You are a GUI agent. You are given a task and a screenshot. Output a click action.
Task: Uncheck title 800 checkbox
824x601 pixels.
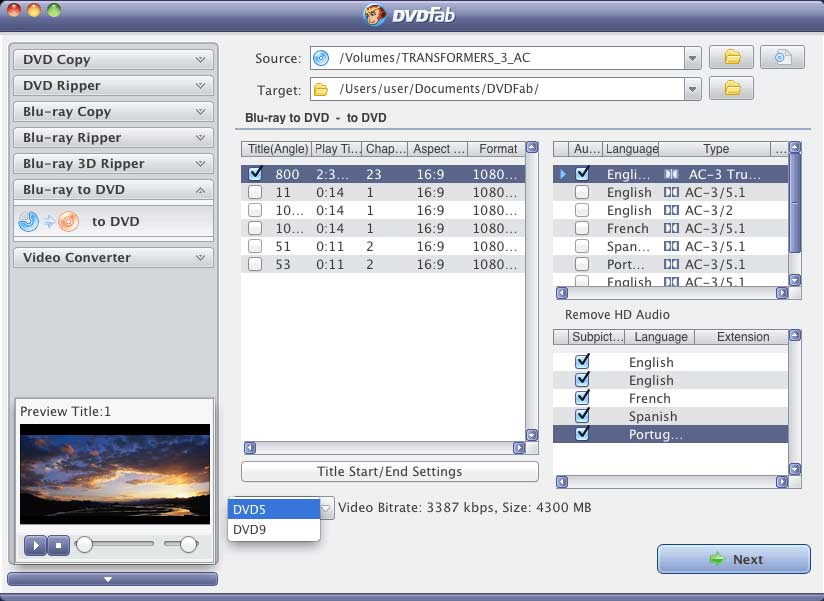pyautogui.click(x=255, y=173)
